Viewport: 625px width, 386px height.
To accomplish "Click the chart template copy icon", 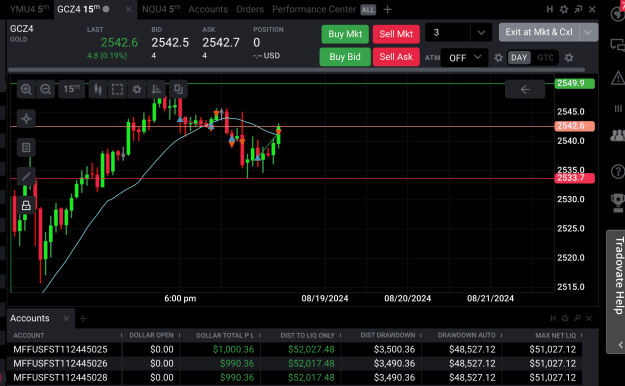I will (x=178, y=89).
